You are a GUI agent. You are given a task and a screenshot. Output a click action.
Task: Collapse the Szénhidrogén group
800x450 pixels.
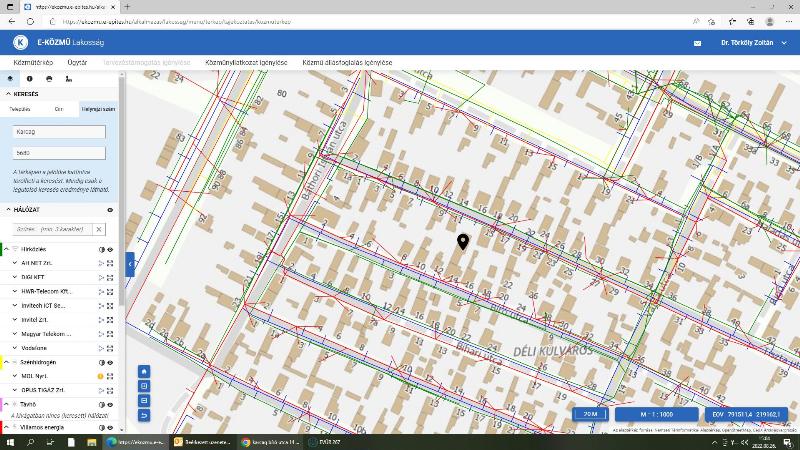pos(7,362)
